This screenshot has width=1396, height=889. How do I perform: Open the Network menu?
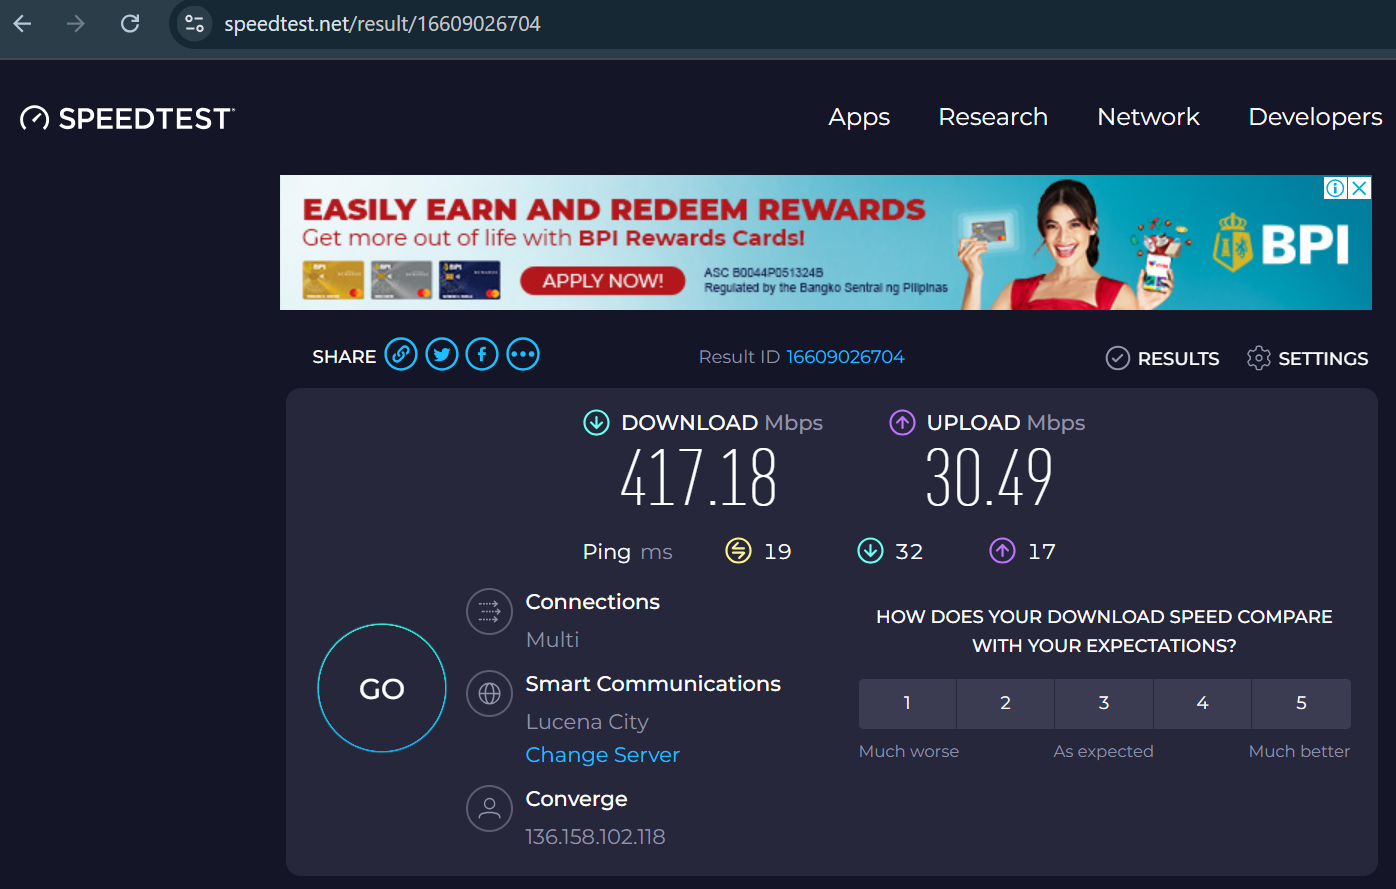1148,117
